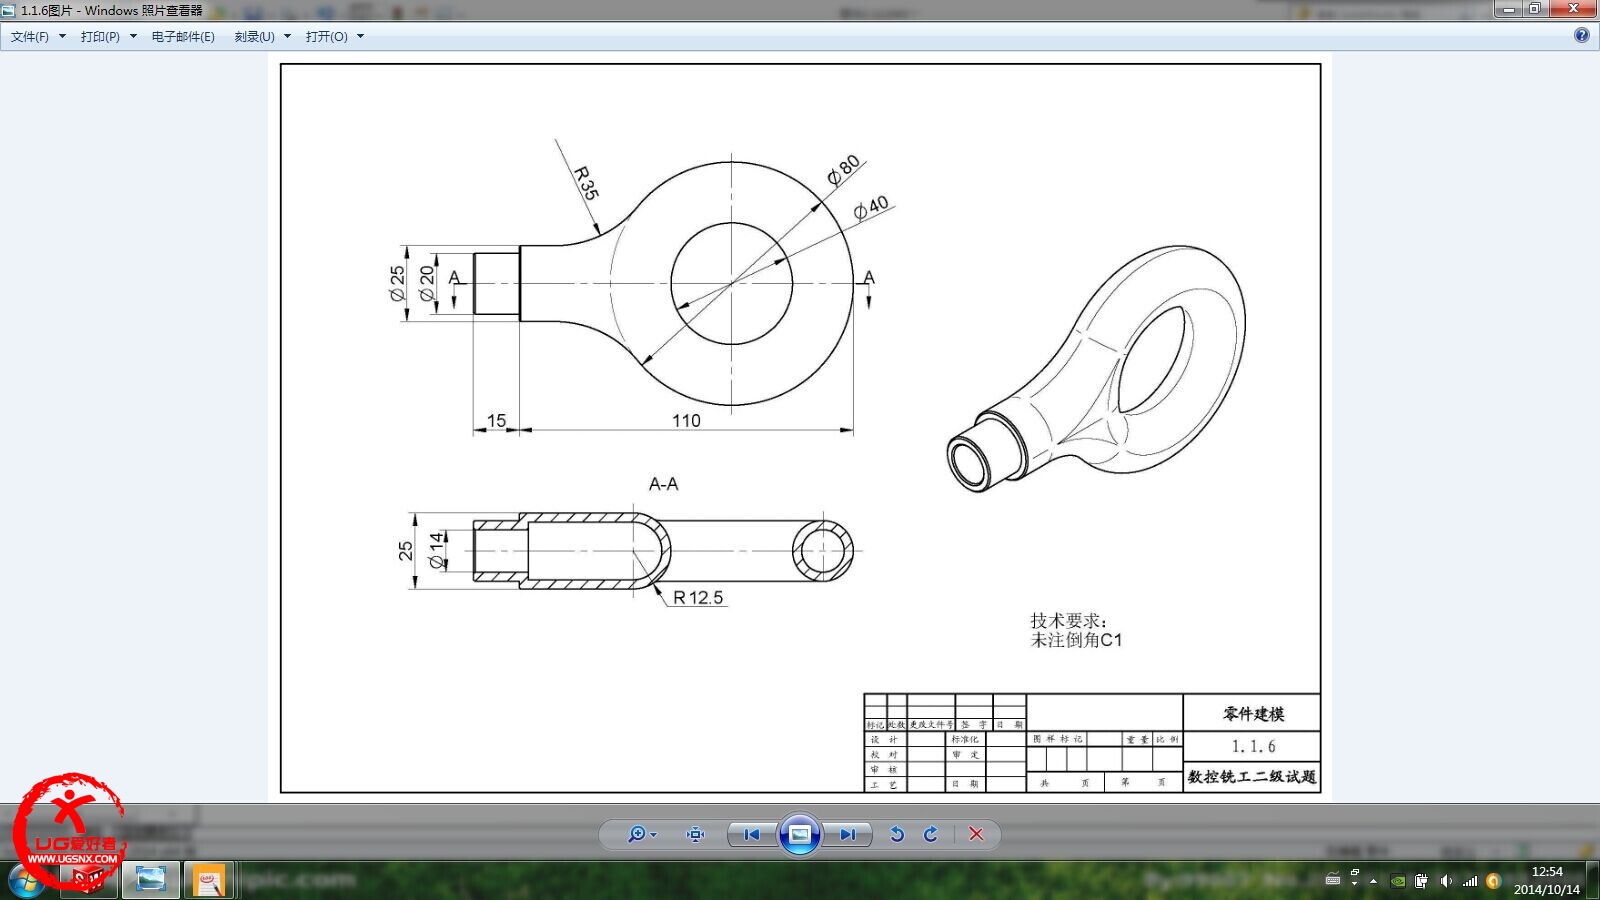Click the Show Desktop strip
The height and width of the screenshot is (900, 1600).
click(1592, 881)
